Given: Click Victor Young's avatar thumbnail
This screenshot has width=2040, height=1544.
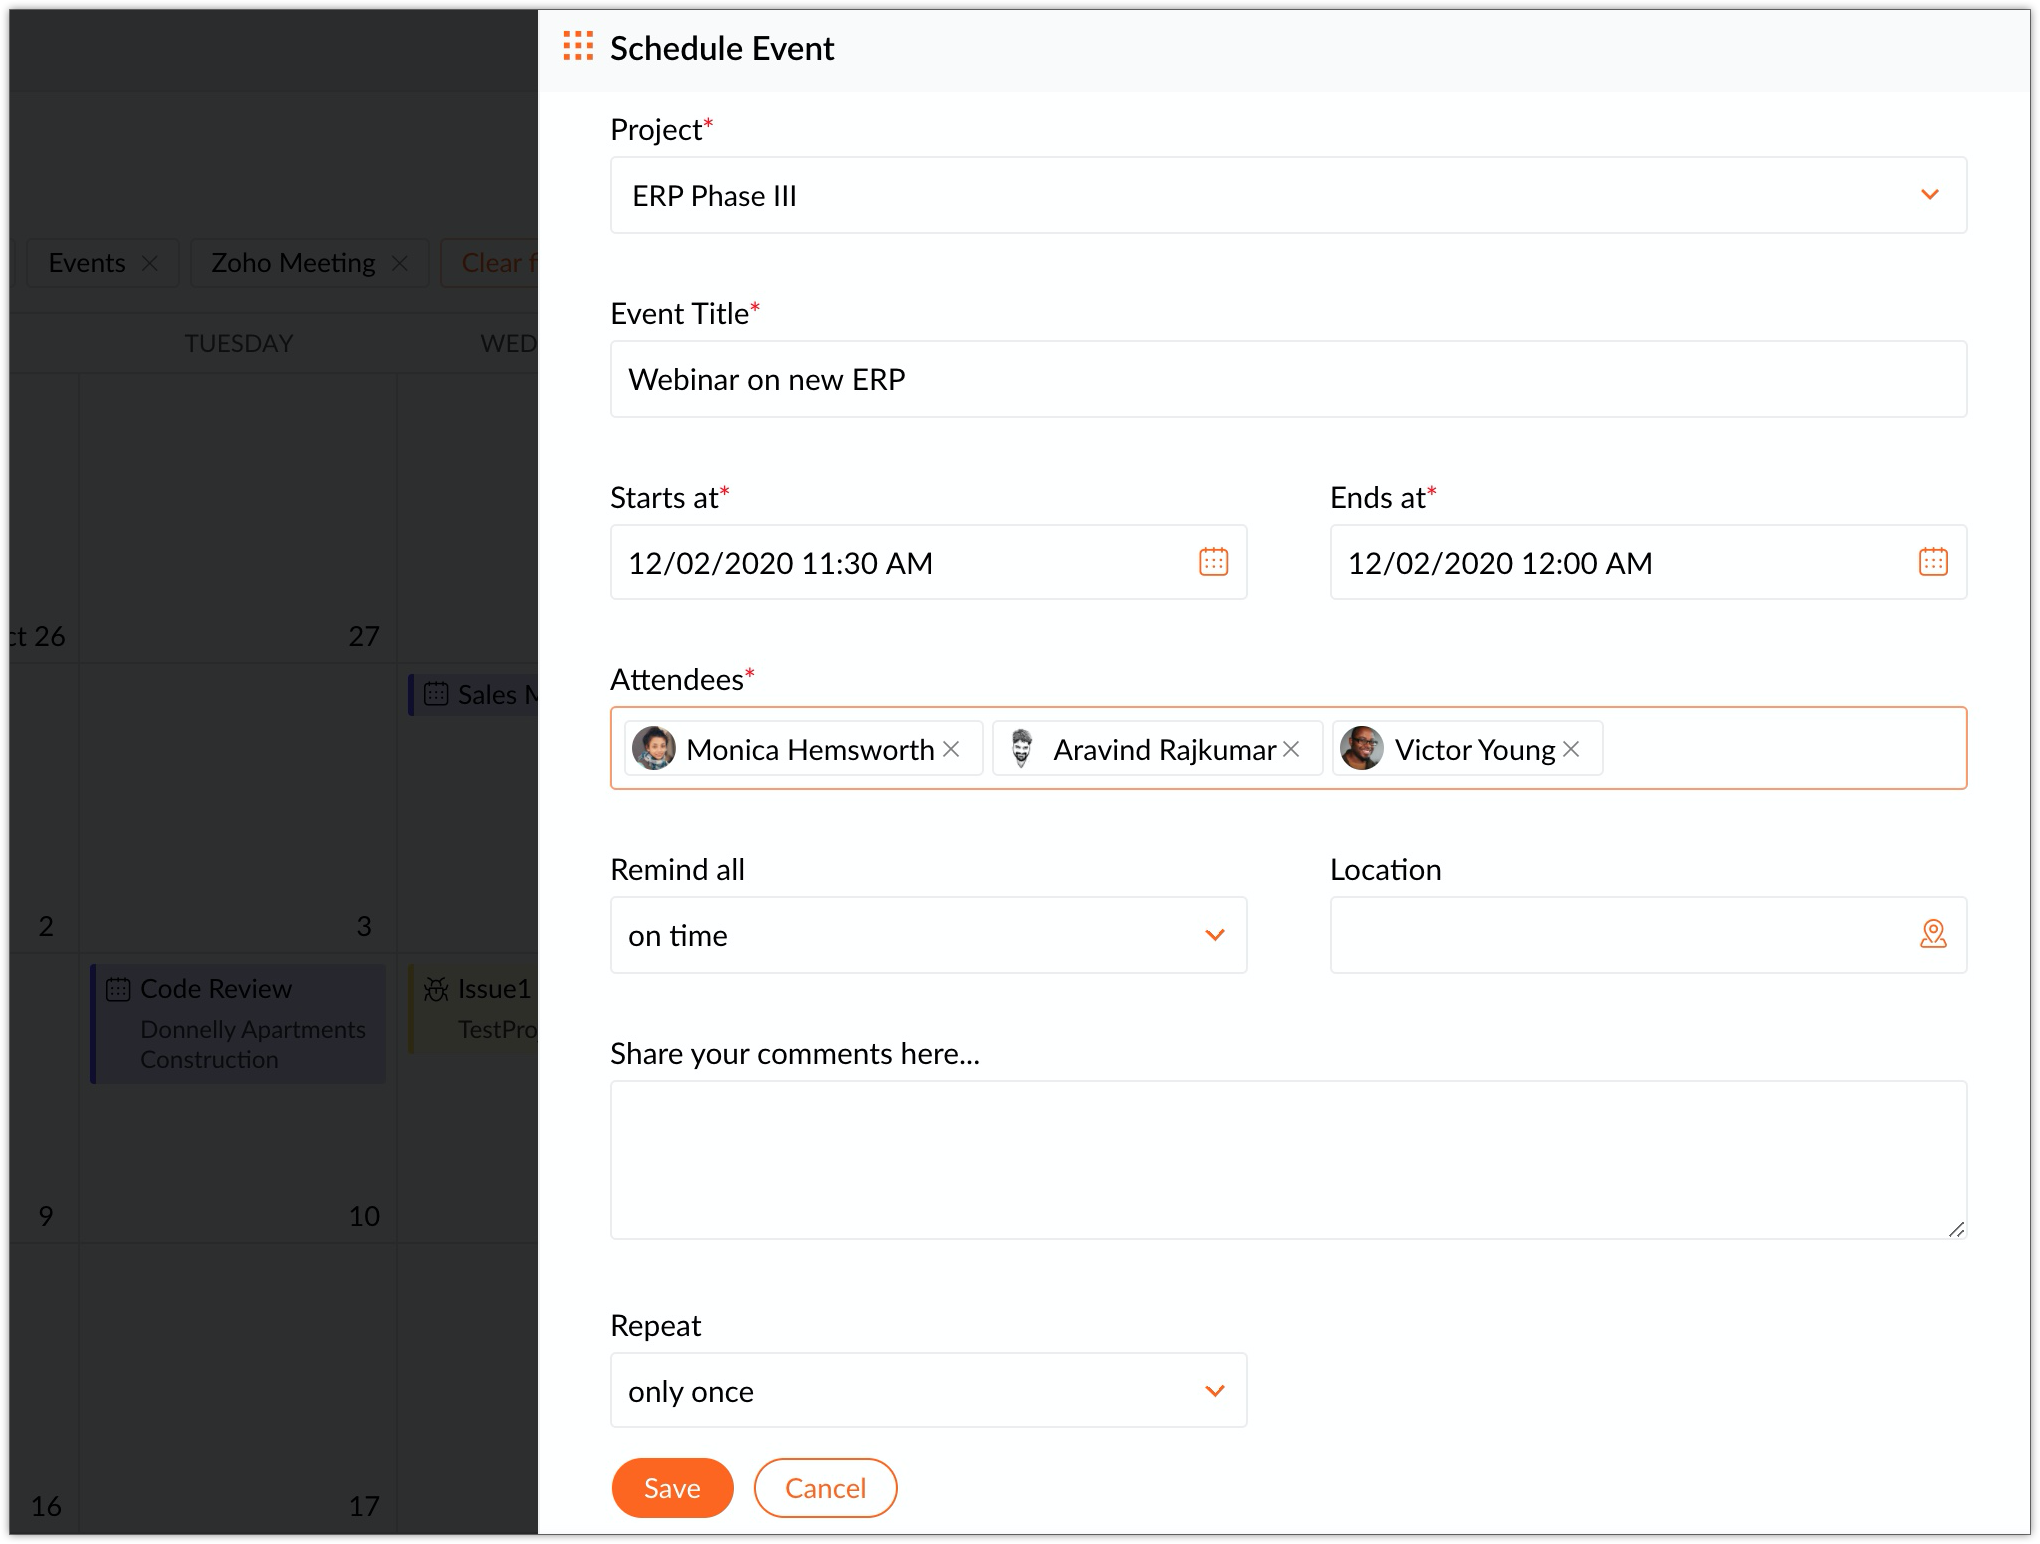Looking at the screenshot, I should tap(1361, 749).
